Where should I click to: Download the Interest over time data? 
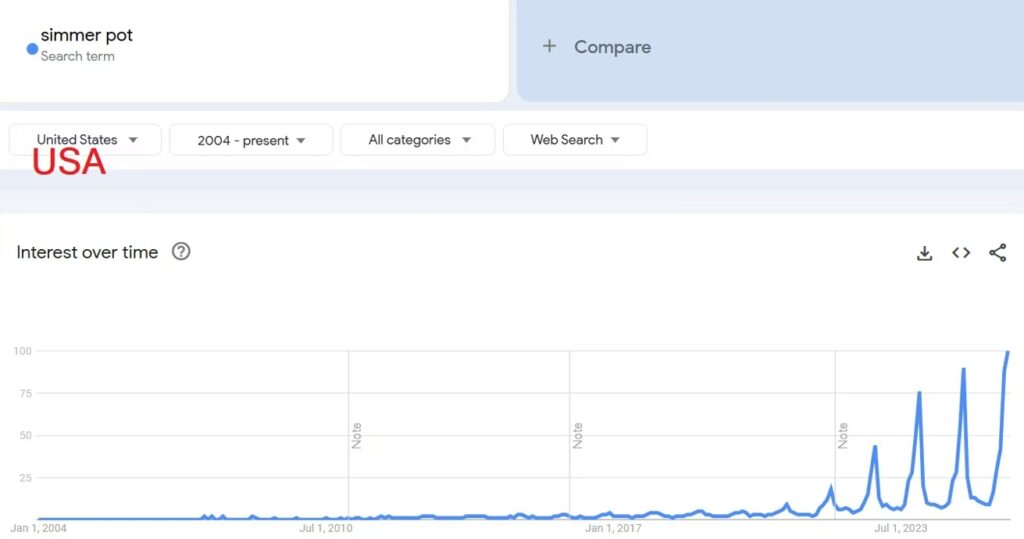[x=924, y=253]
